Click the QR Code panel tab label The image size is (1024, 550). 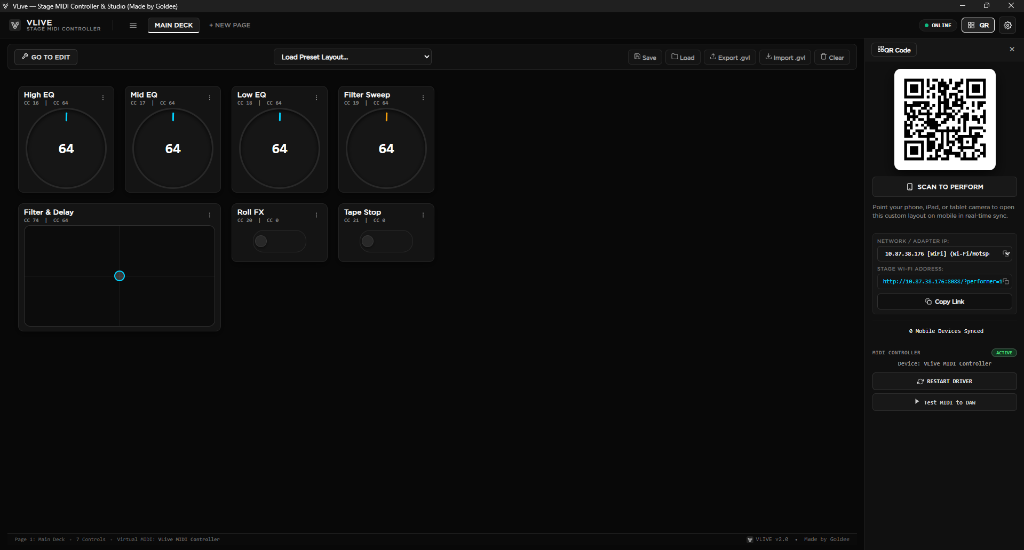(x=894, y=50)
